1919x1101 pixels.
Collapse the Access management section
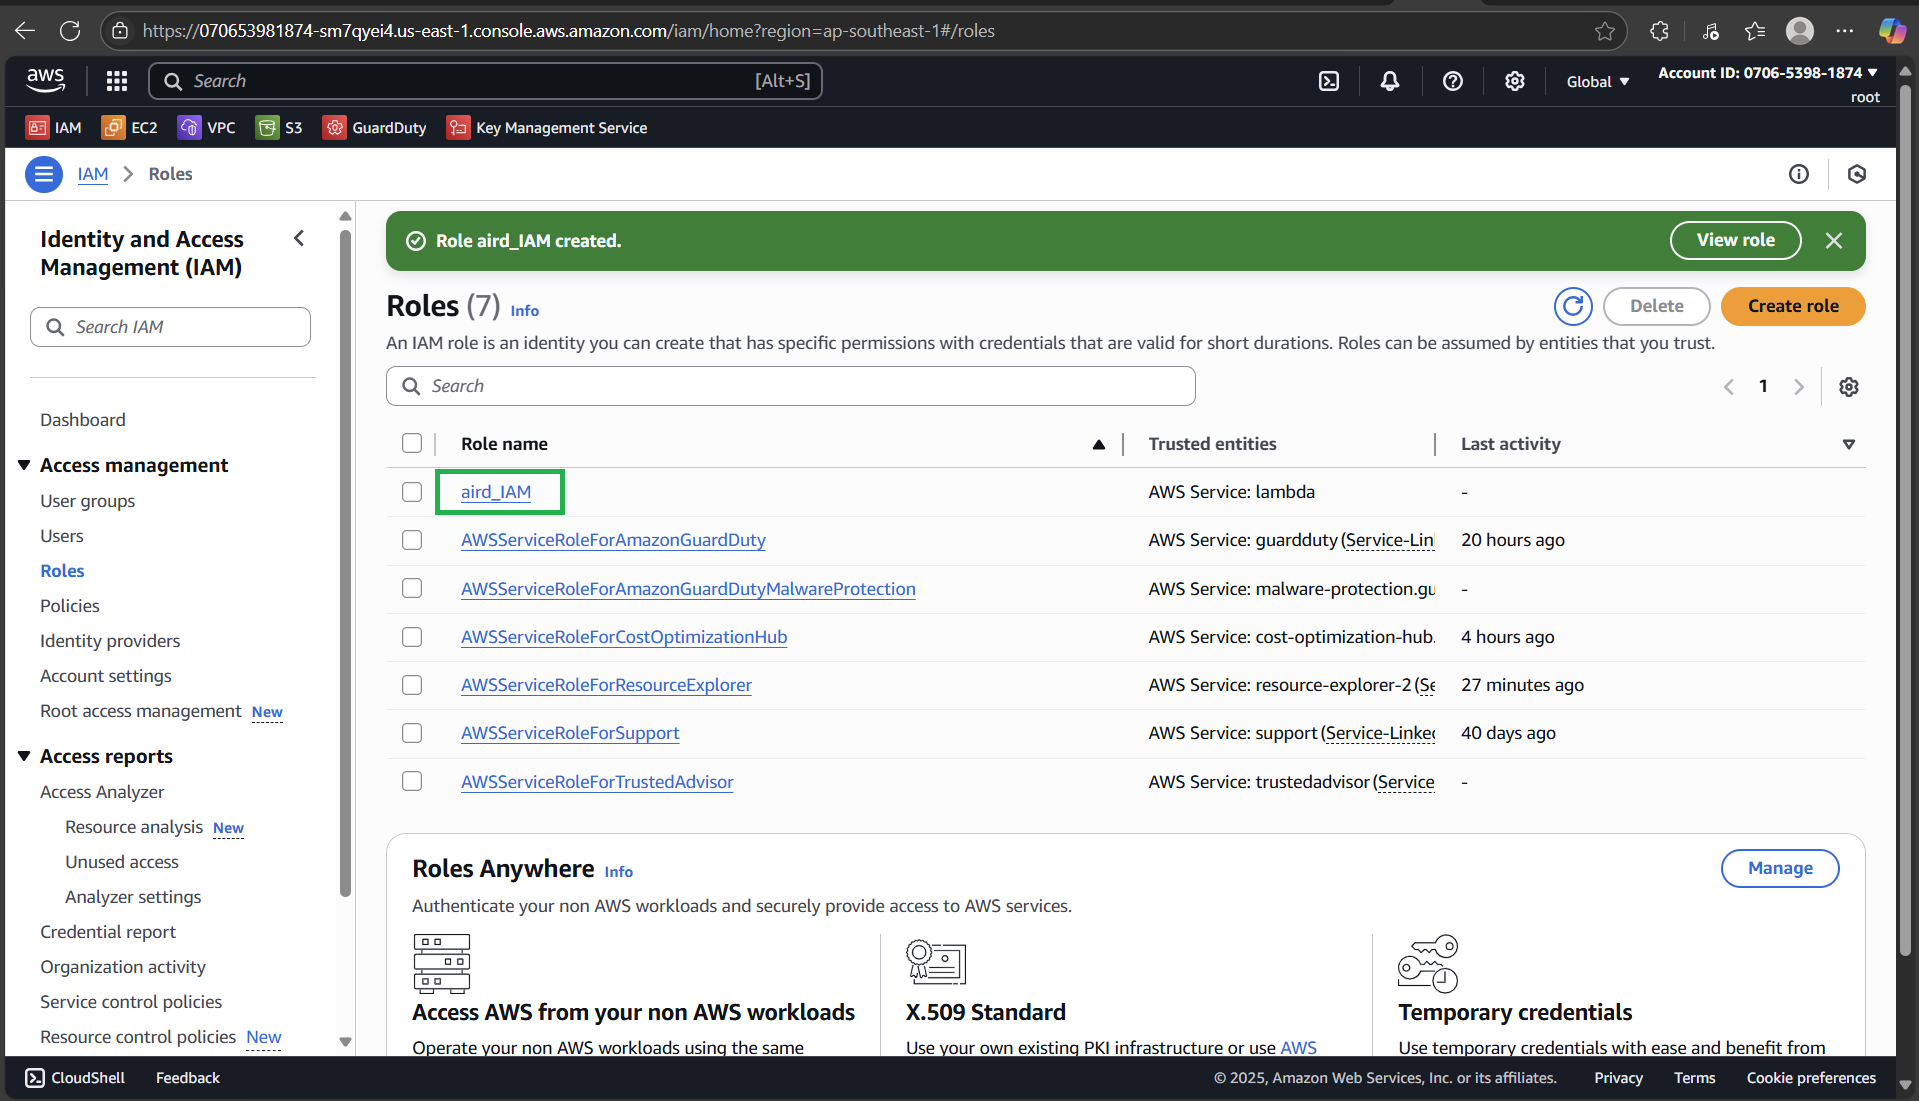point(24,465)
